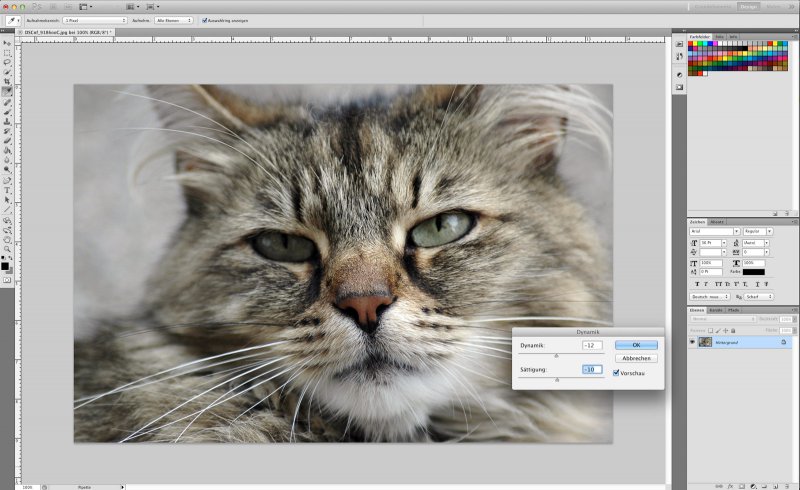Screen dimensions: 800x490
Task: Select the Clone Stamp tool
Action: coord(7,121)
